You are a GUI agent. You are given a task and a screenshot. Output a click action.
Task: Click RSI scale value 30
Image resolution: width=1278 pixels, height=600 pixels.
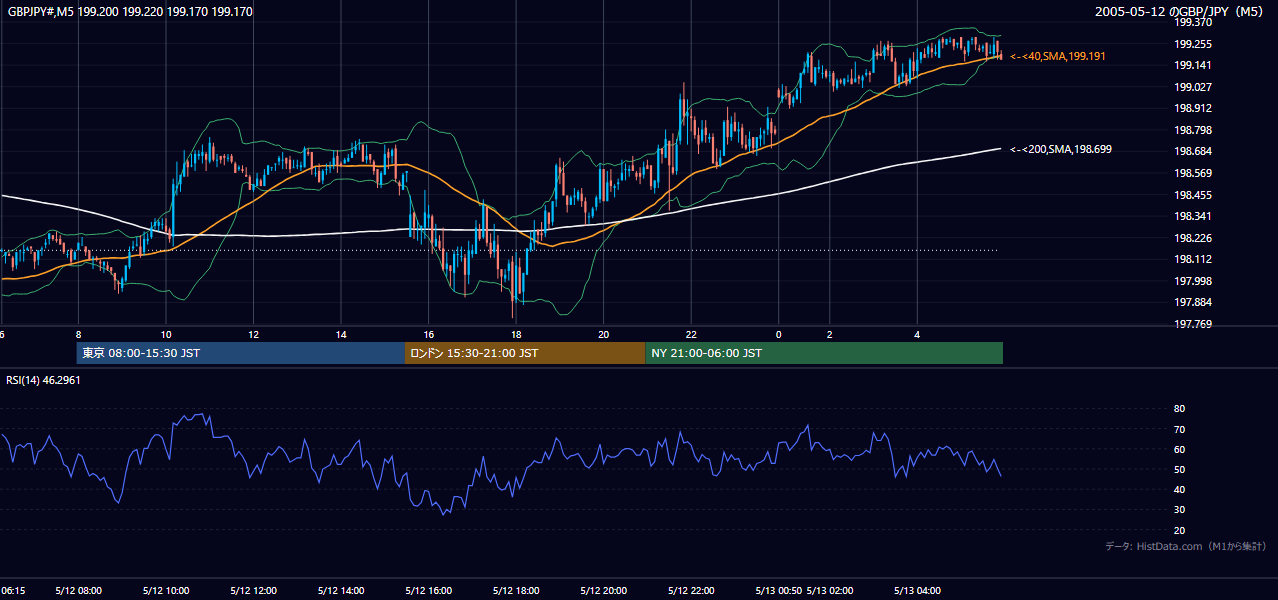pyautogui.click(x=1179, y=510)
